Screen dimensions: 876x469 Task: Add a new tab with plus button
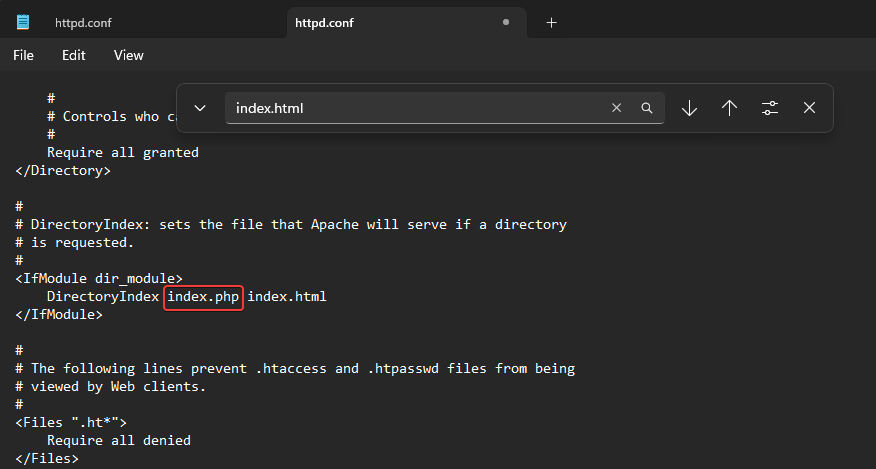tap(551, 22)
